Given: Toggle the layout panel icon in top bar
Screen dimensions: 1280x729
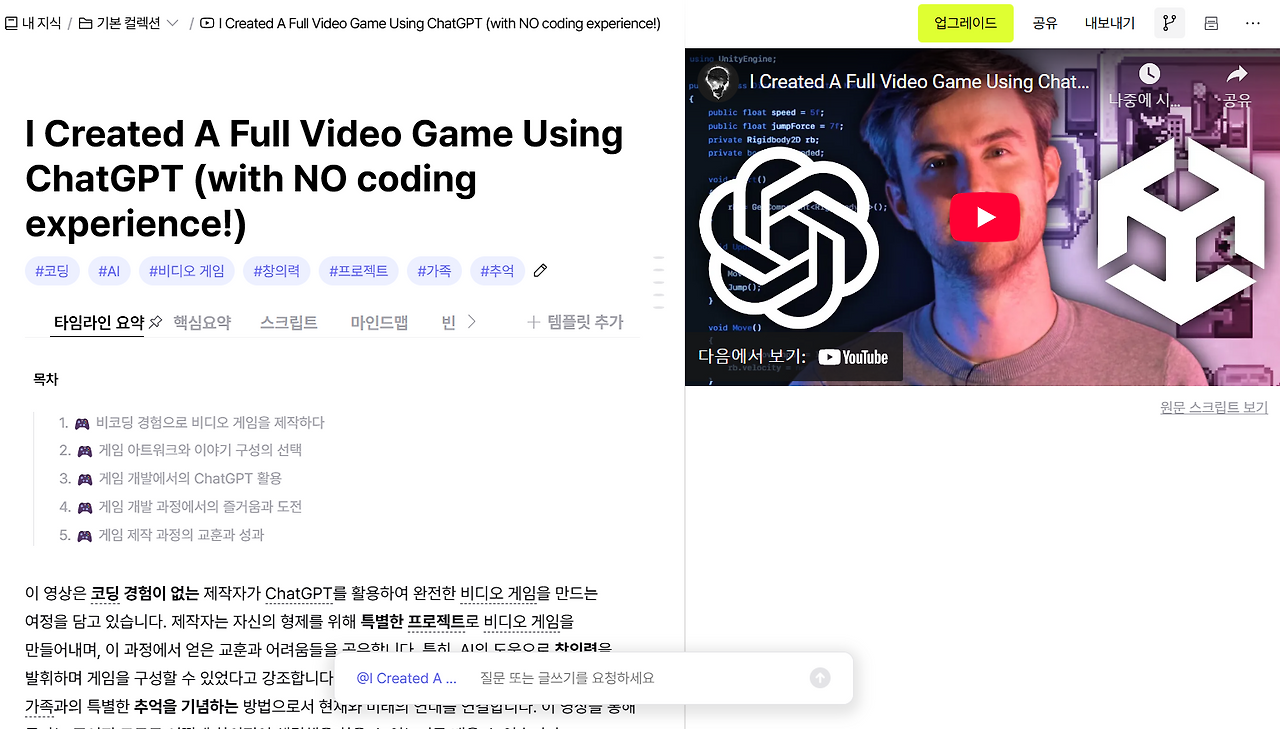Looking at the screenshot, I should tap(1211, 23).
